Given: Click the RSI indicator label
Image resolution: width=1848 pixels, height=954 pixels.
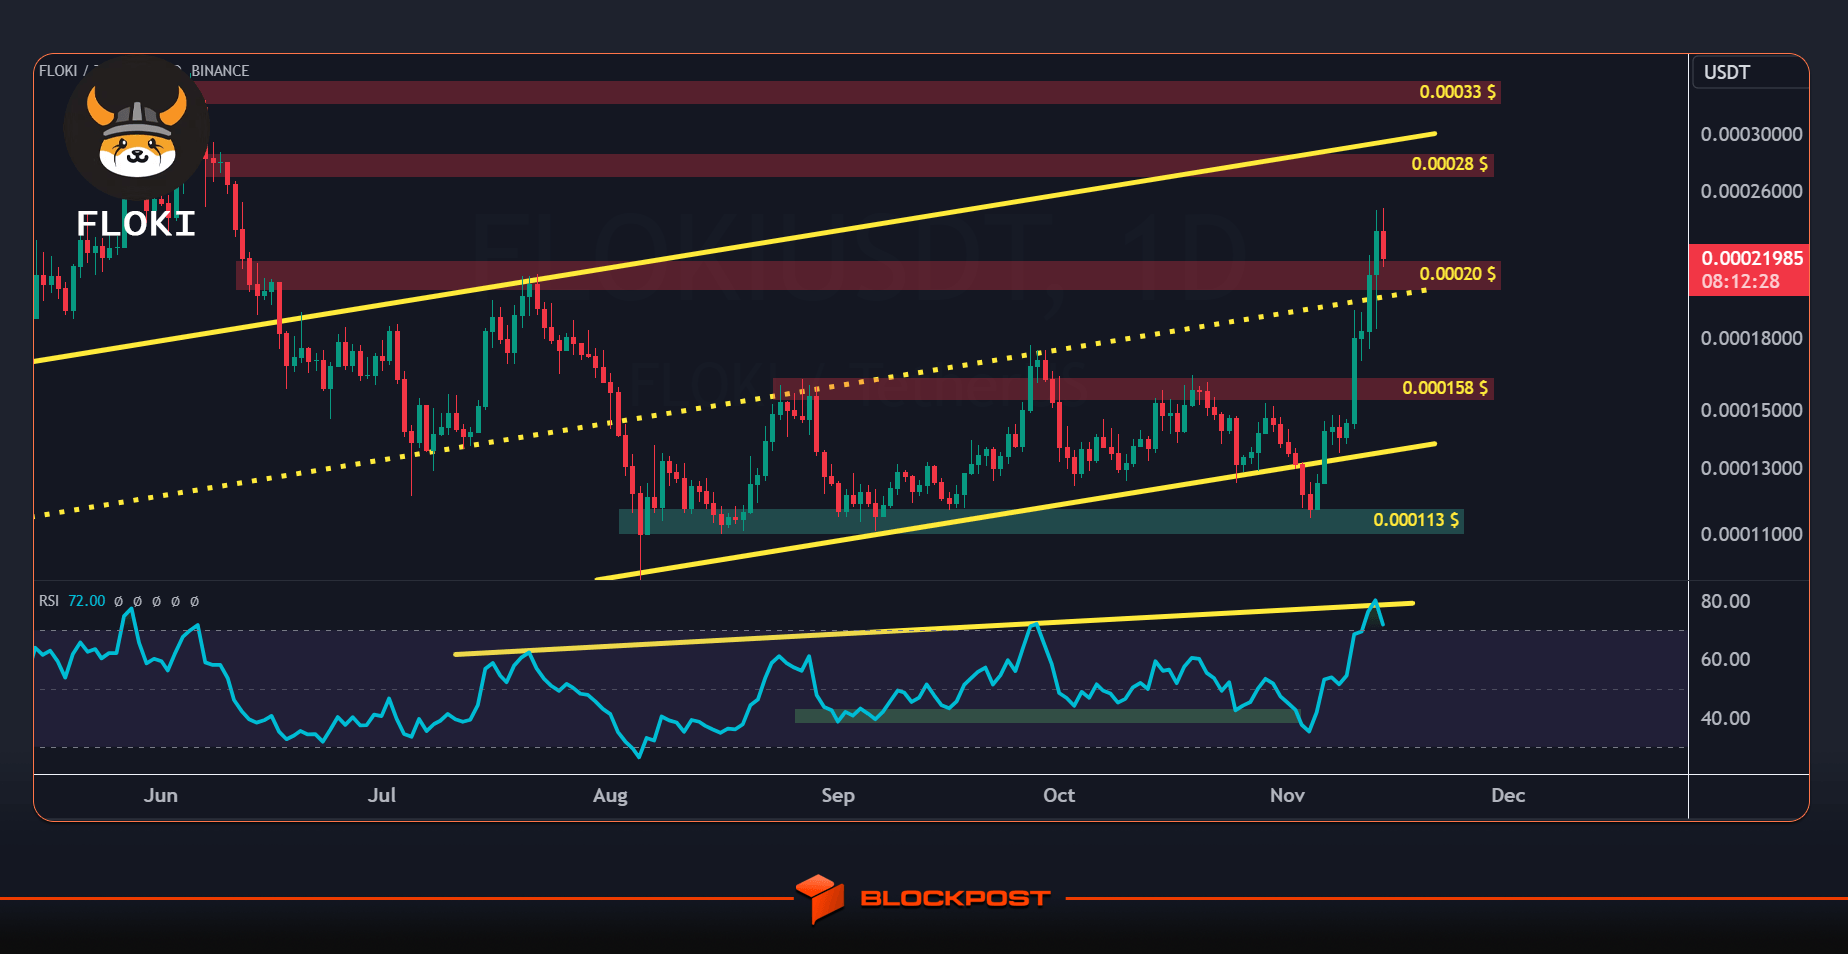Looking at the screenshot, I should coord(49,601).
